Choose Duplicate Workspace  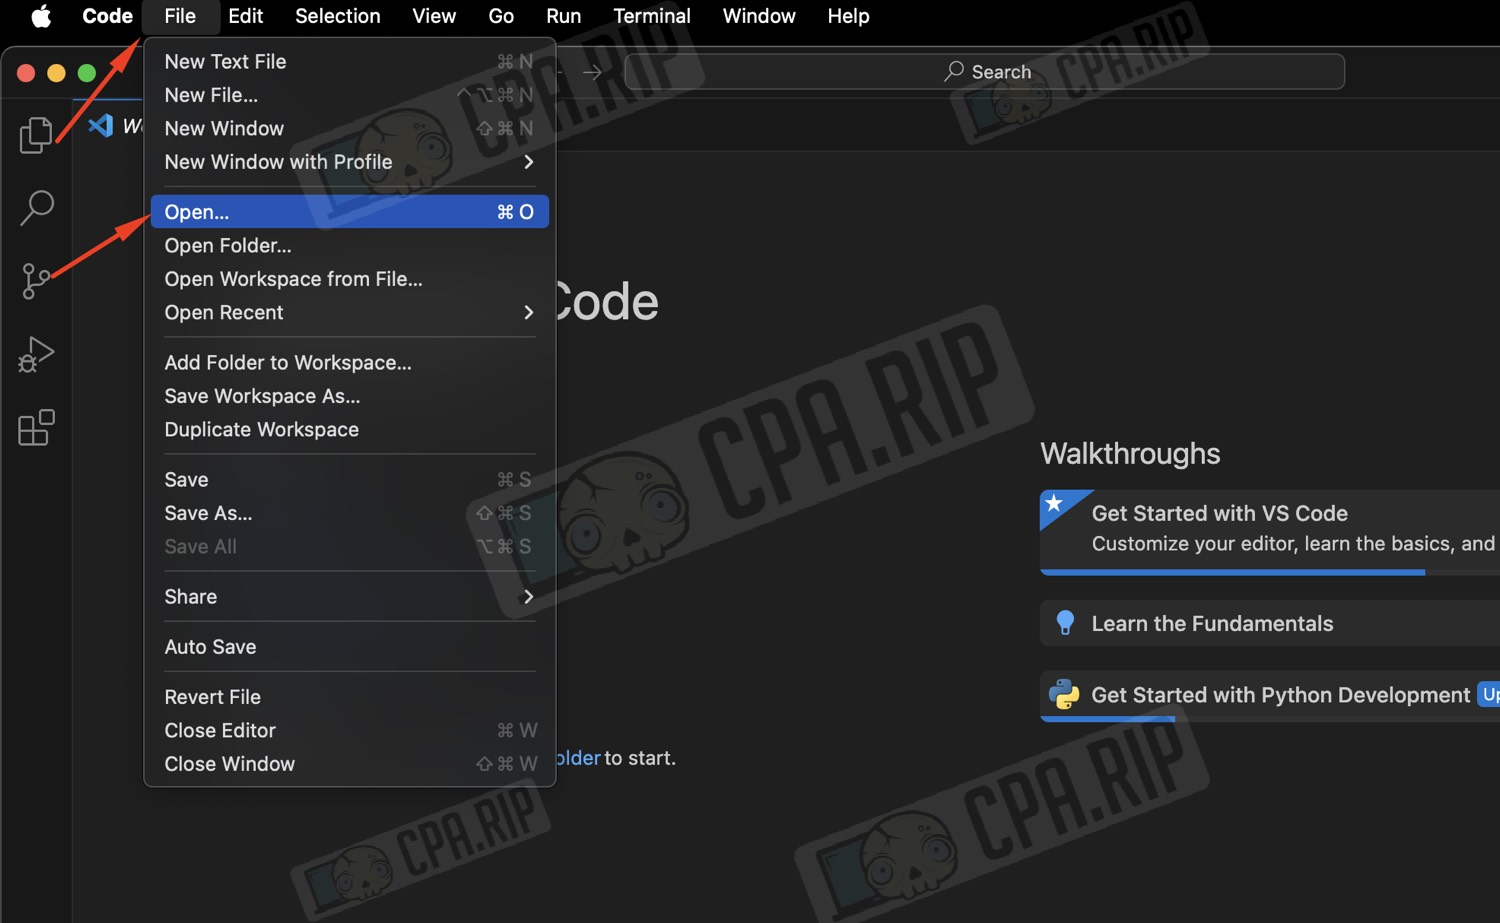[349, 429]
